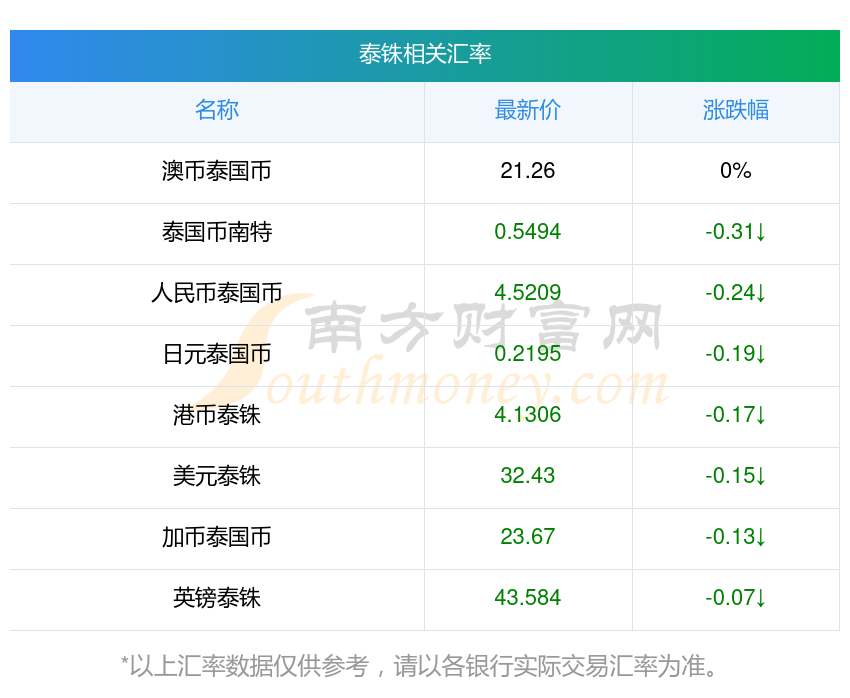Select the 0.5494 price cell
The width and height of the screenshot is (850, 698).
click(x=527, y=232)
